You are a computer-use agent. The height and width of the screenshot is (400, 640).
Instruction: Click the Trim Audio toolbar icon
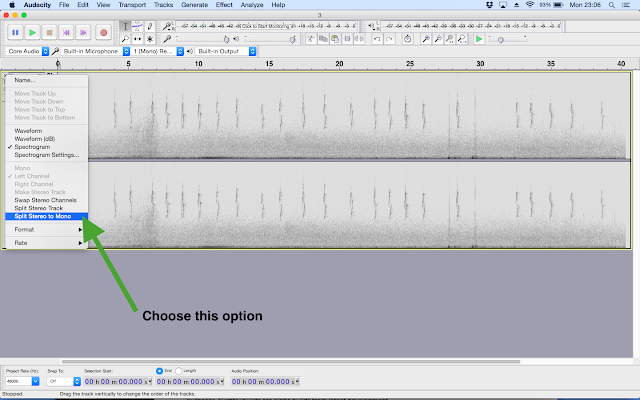tap(347, 39)
